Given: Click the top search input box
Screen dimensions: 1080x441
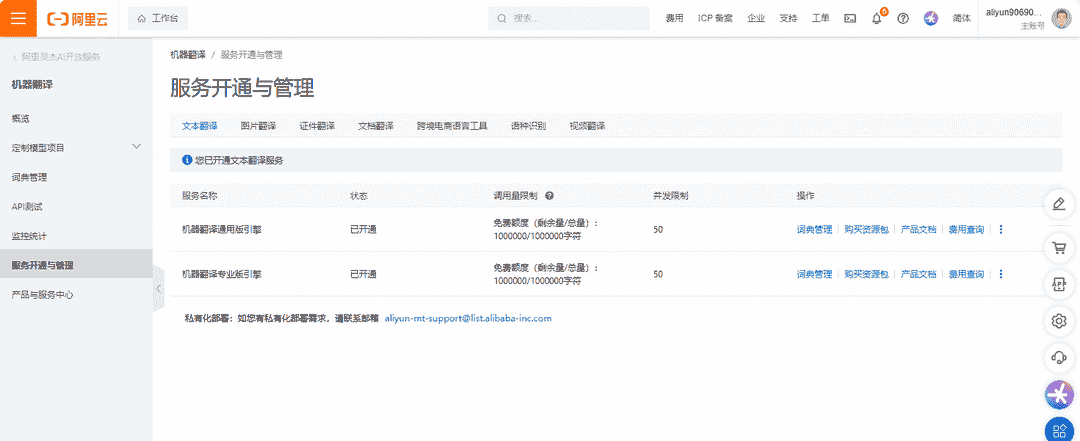Looking at the screenshot, I should [x=575, y=18].
